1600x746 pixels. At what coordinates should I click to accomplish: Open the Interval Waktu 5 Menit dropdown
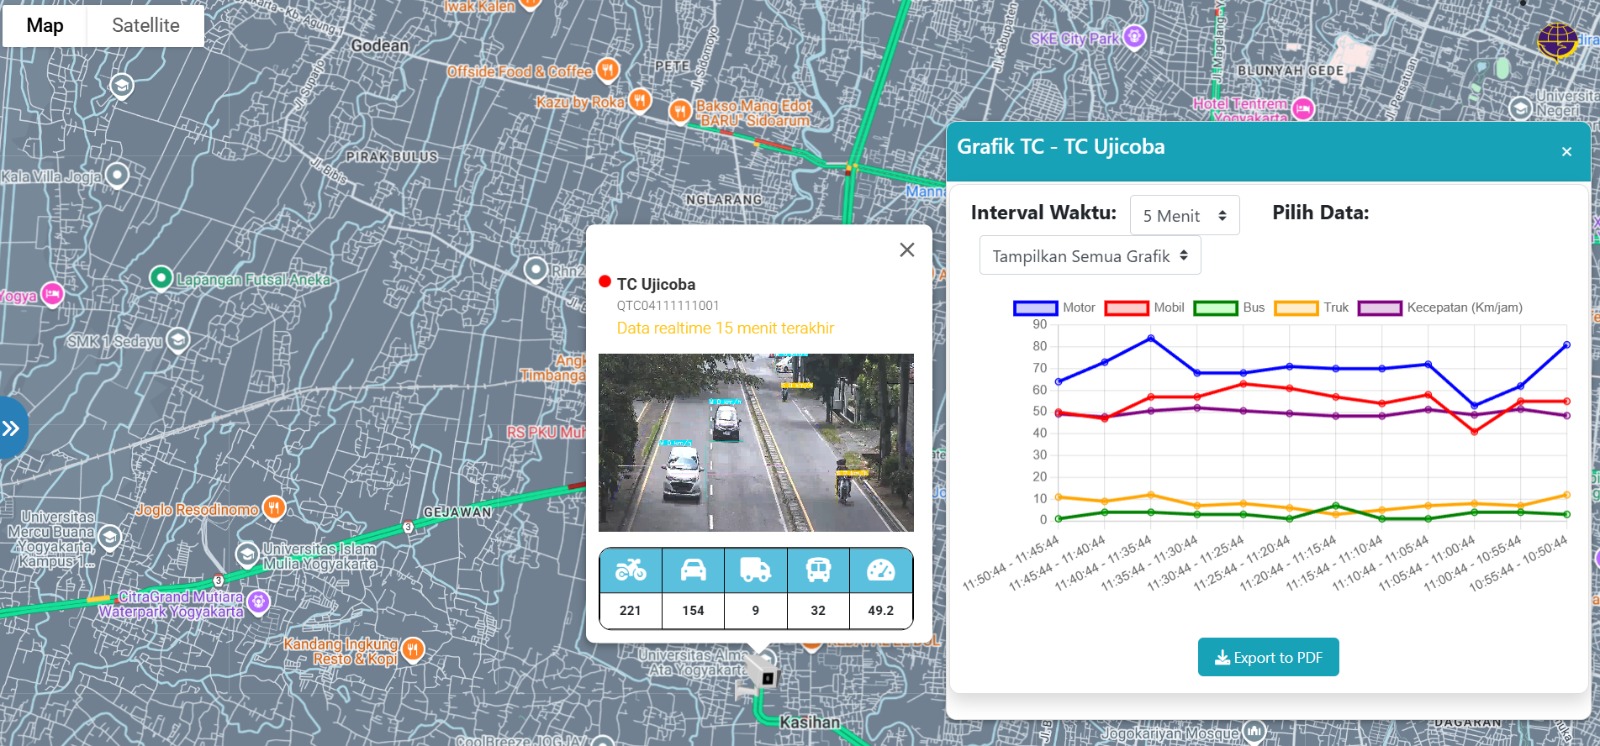coord(1184,215)
